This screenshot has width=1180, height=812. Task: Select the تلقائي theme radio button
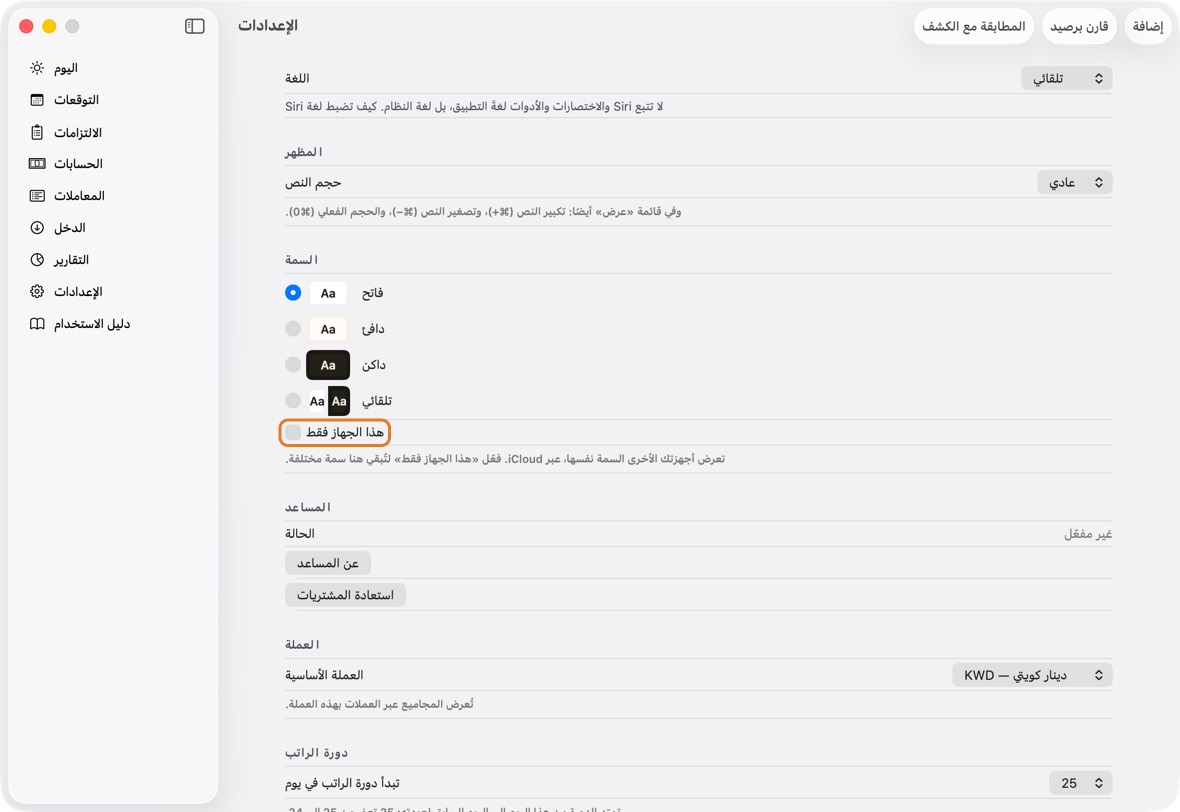293,401
